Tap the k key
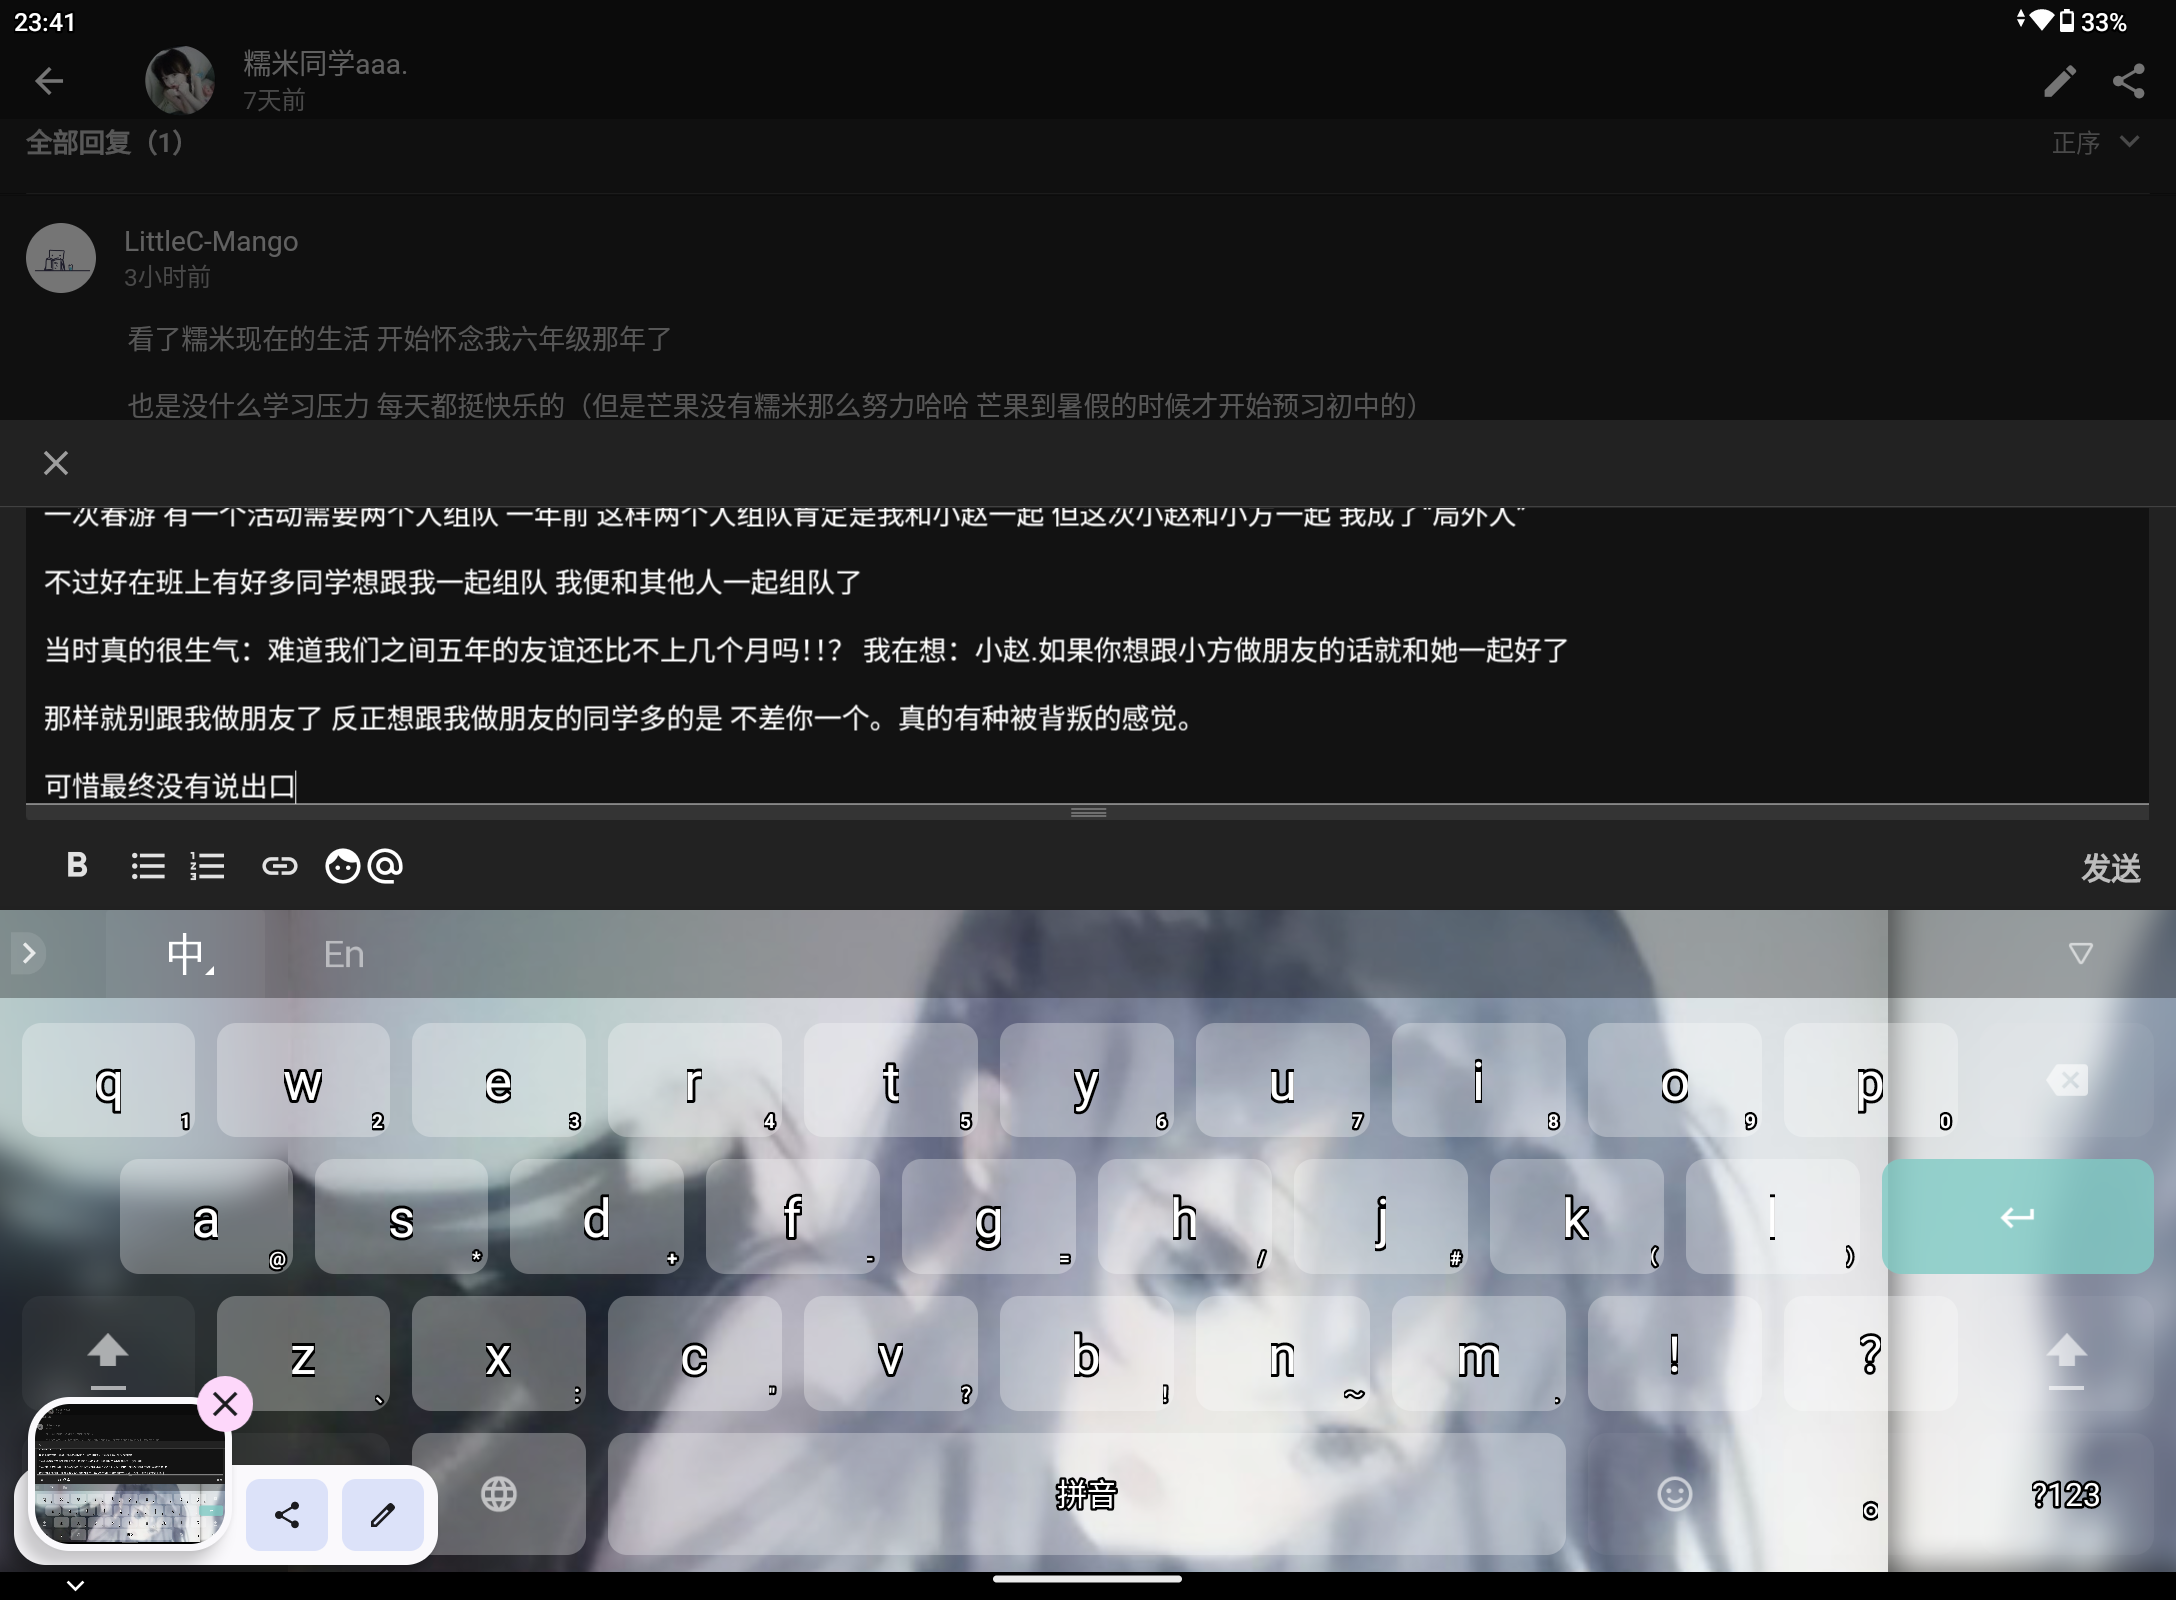The image size is (2176, 1600). pos(1576,1217)
